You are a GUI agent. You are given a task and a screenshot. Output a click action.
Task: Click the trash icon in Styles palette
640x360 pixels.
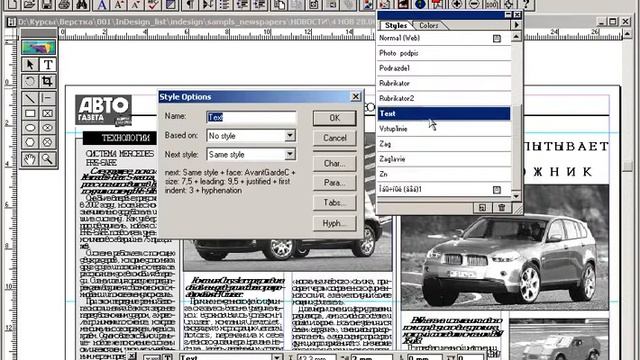point(502,208)
